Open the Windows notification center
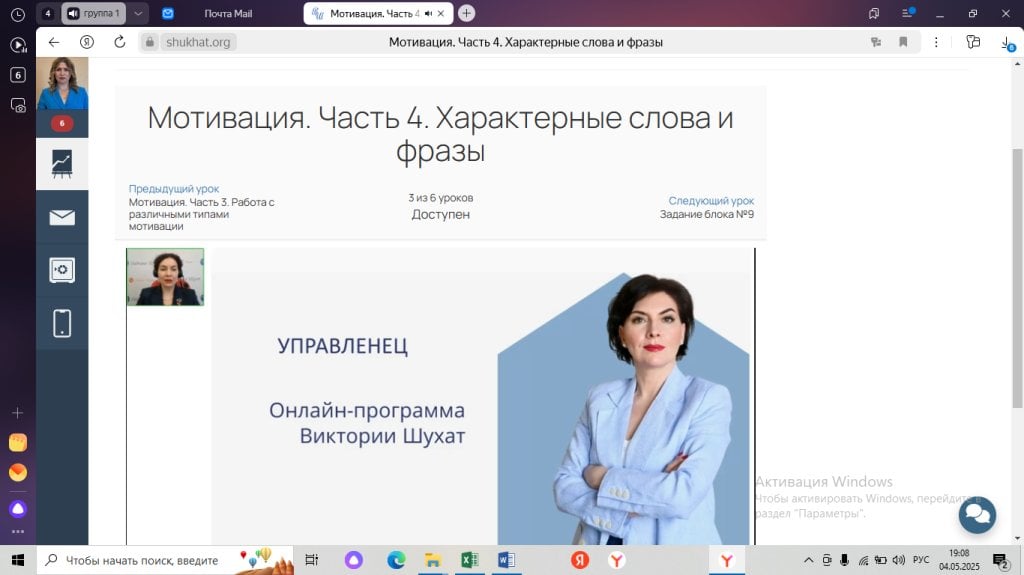1024x575 pixels. coord(1001,561)
